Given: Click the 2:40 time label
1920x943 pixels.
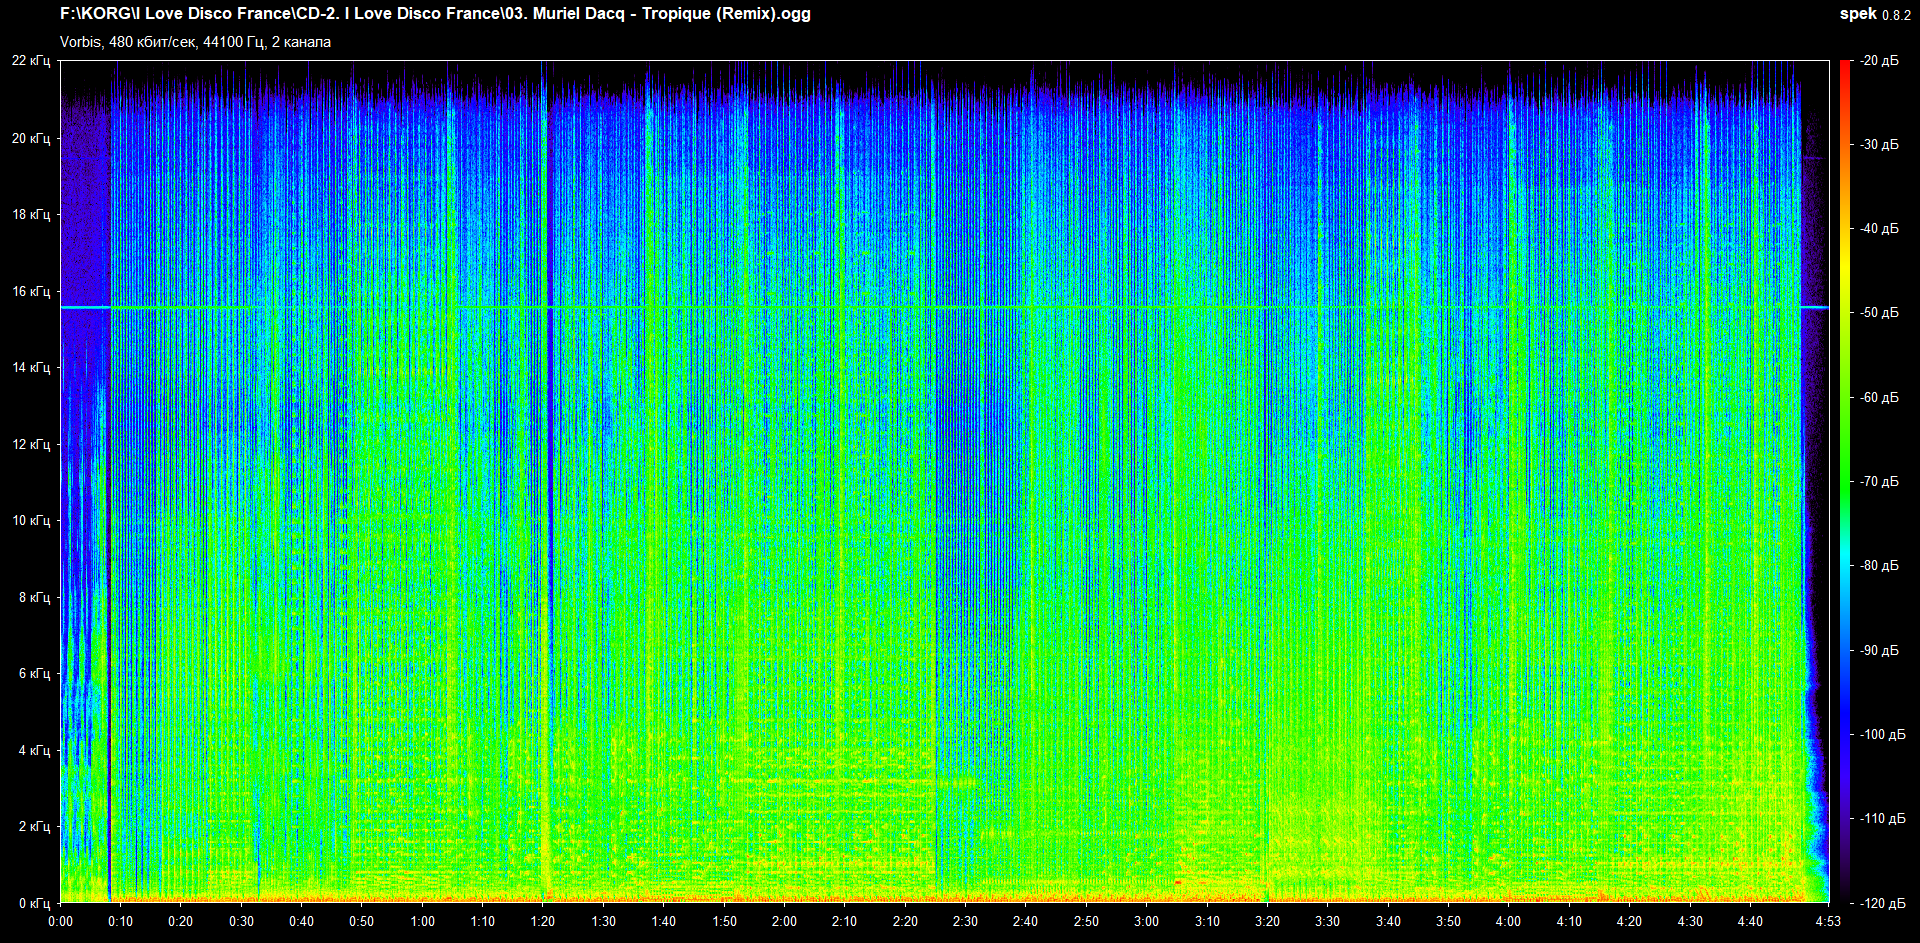Looking at the screenshot, I should point(1026,921).
